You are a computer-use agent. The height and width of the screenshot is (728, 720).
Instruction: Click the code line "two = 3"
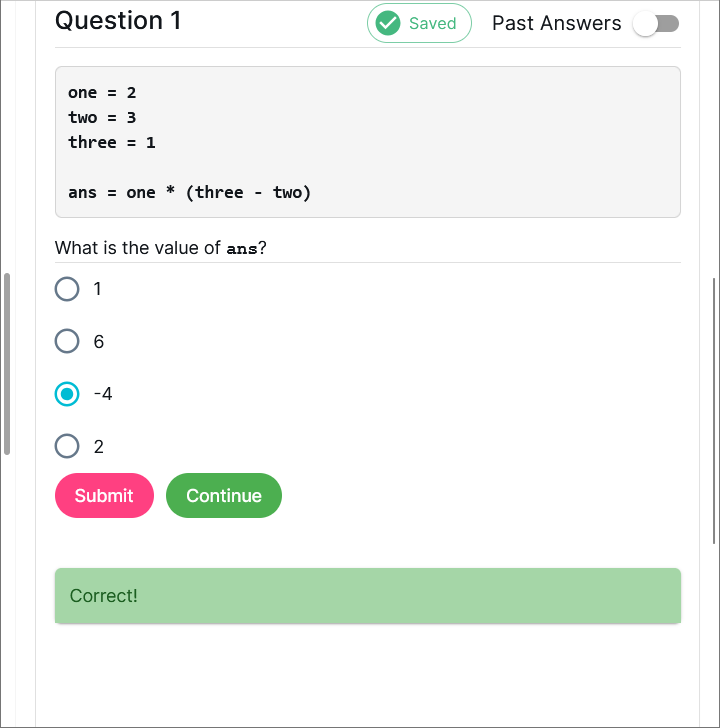(x=102, y=118)
